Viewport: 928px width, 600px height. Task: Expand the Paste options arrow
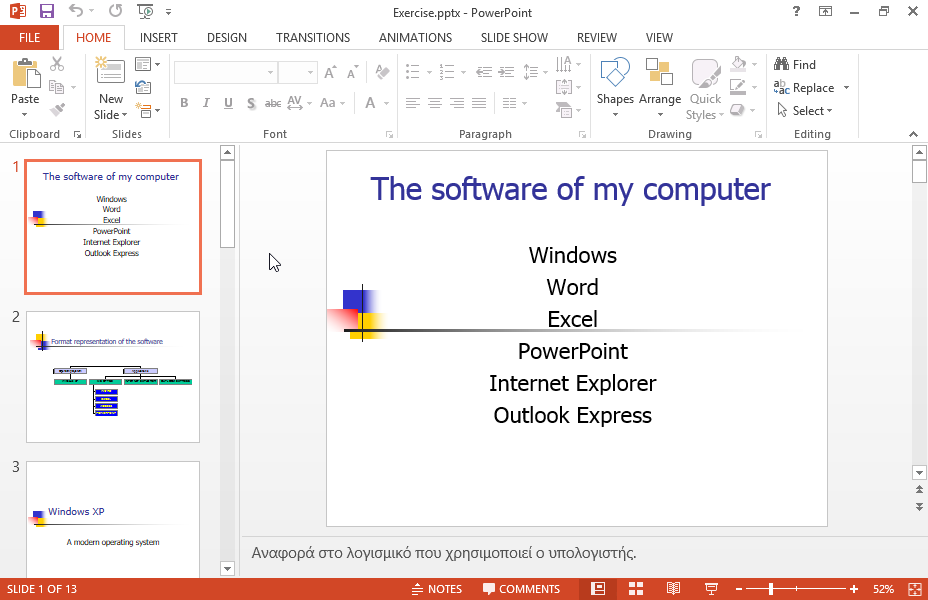(x=24, y=115)
